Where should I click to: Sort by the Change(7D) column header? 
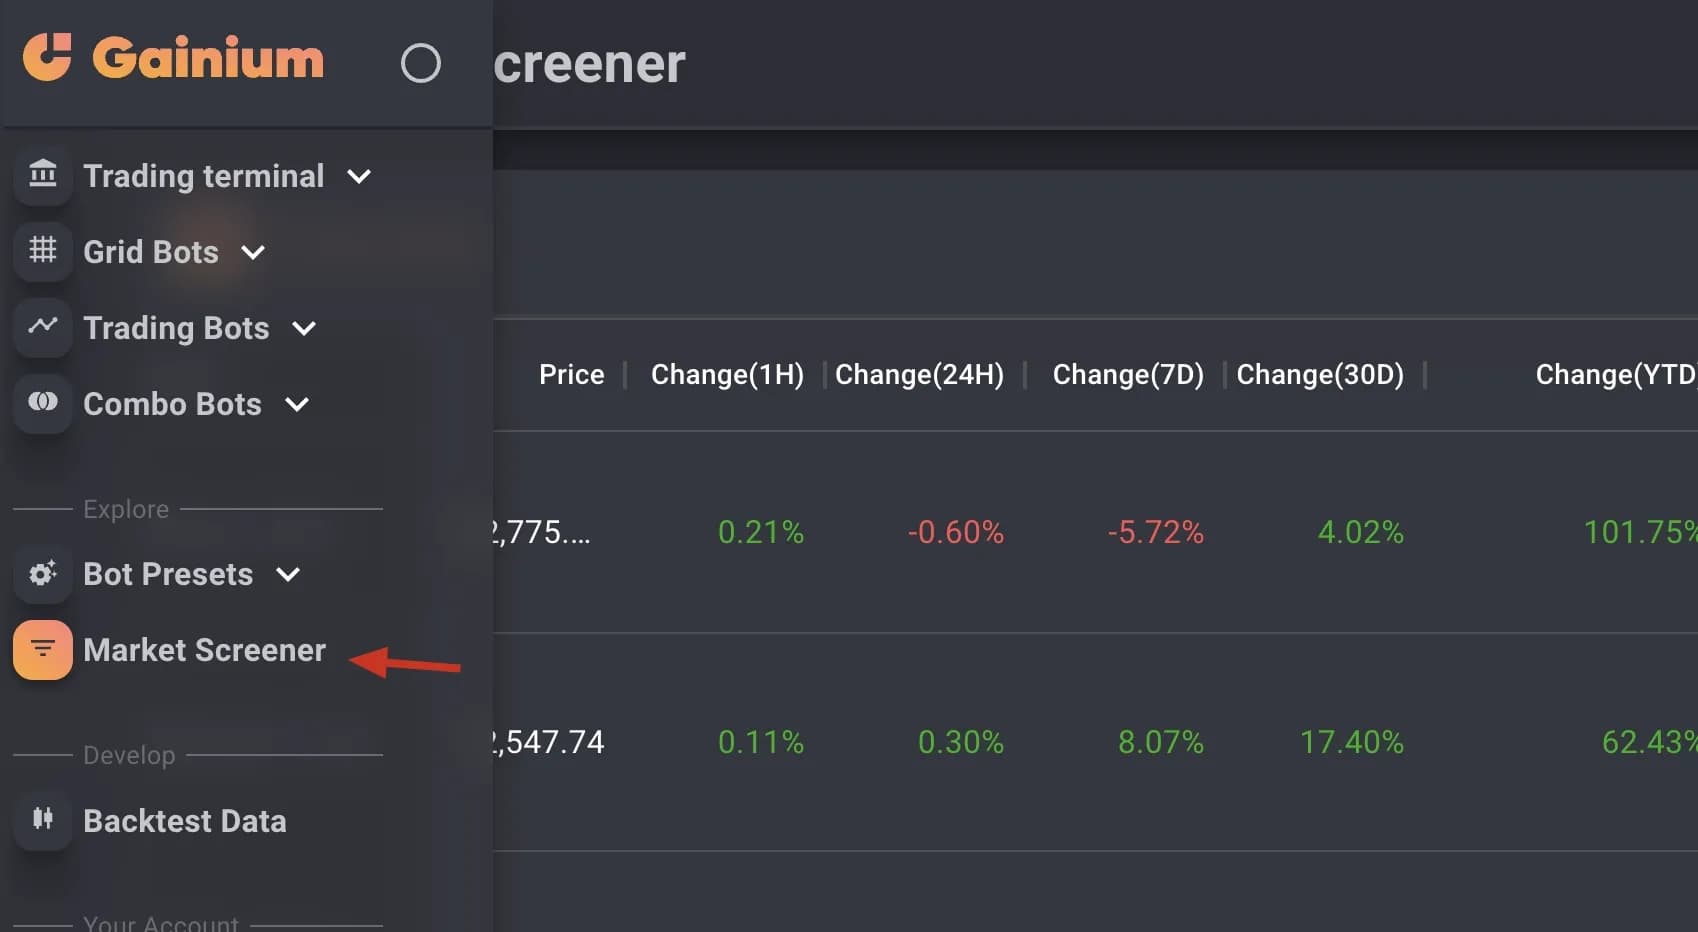(x=1127, y=374)
